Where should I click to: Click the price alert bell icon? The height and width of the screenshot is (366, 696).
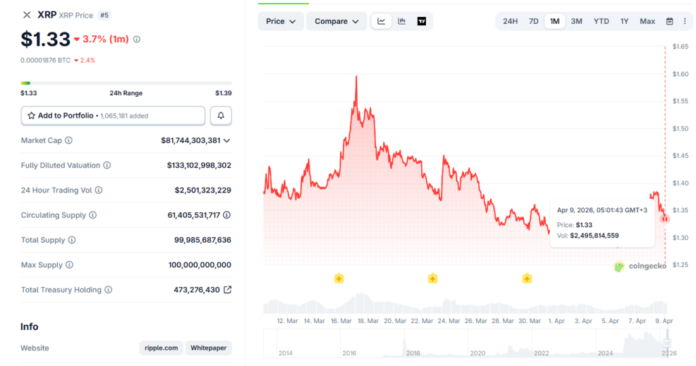tap(221, 116)
